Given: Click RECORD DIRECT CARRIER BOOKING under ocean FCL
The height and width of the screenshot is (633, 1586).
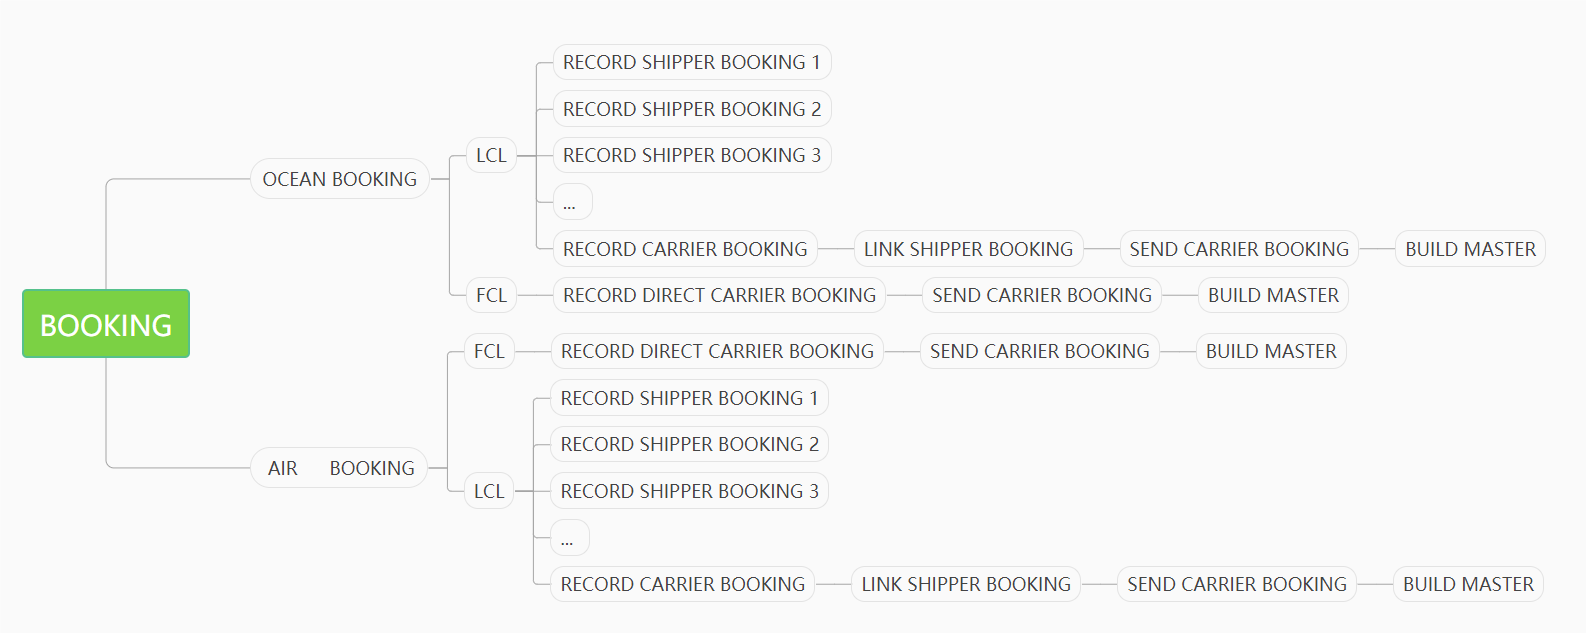Looking at the screenshot, I should point(719,295).
